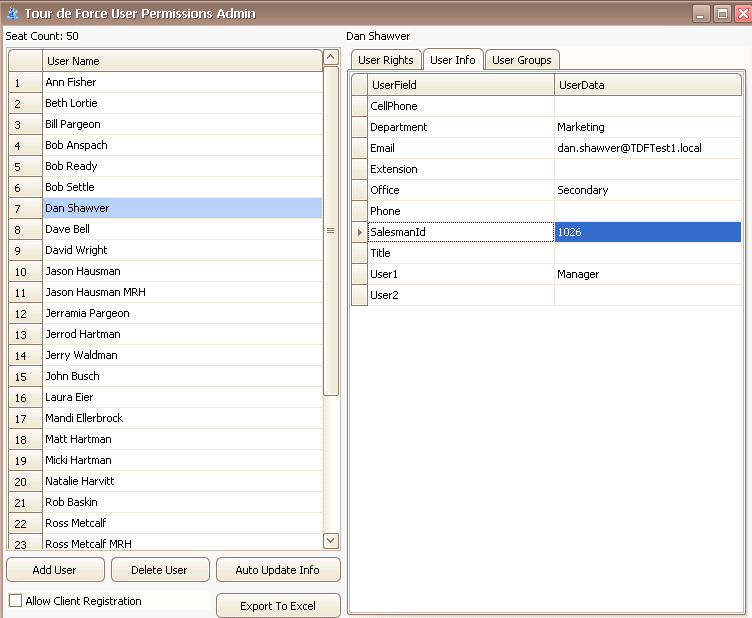Select user Jerramia Pargeon
752x618 pixels.
click(182, 313)
